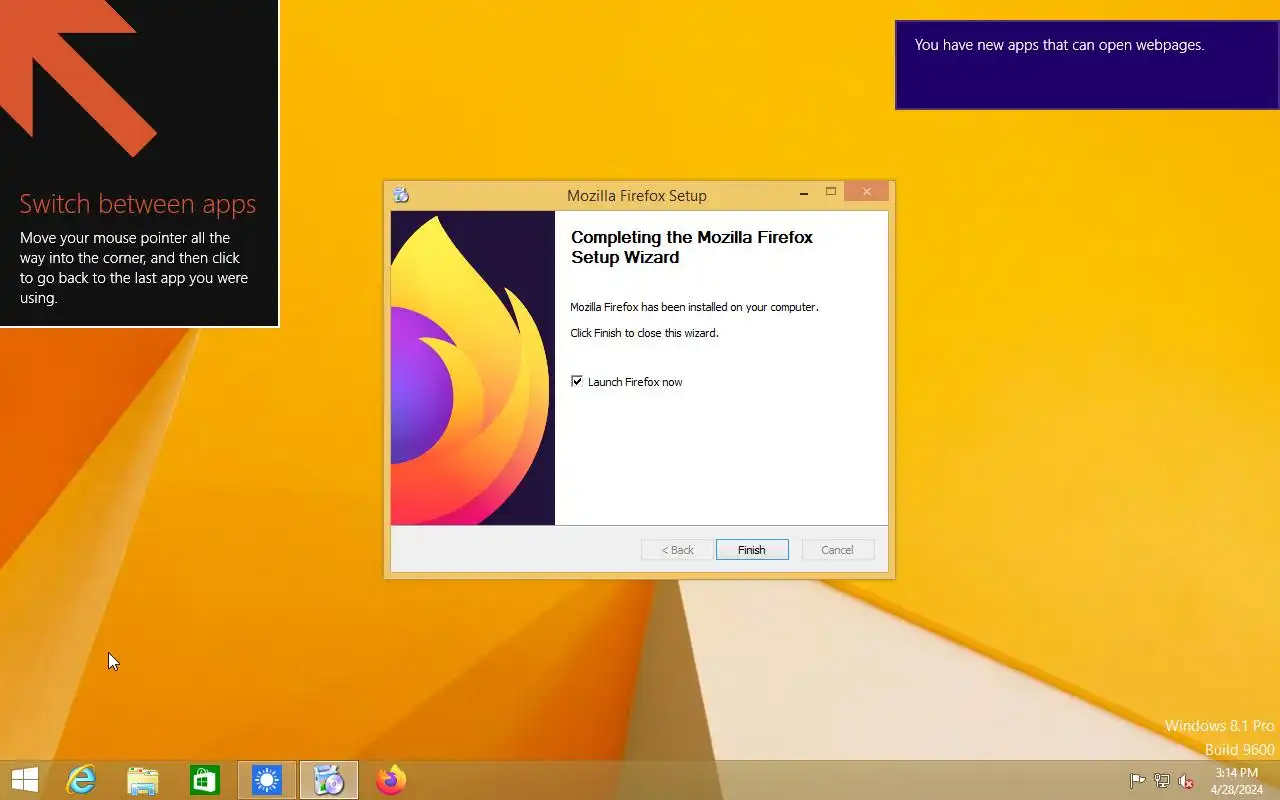Open Firefox from the taskbar
Image resolution: width=1280 pixels, height=800 pixels.
pyautogui.click(x=391, y=780)
